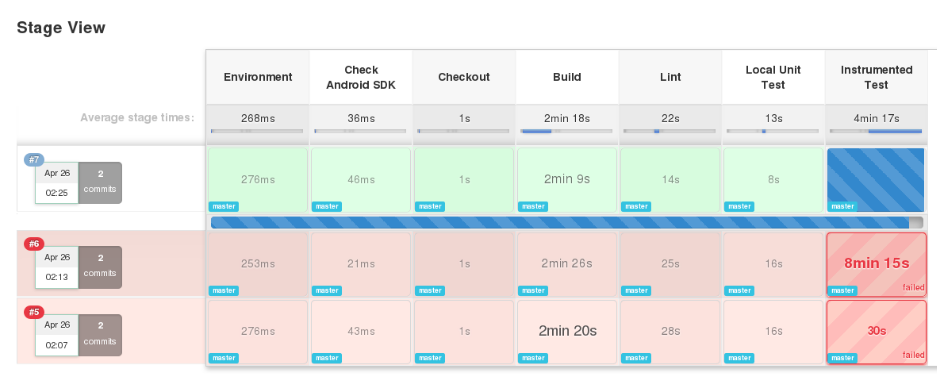Viewport: 937px width, 382px height.
Task: Select the Check Android SDK column header
Action: coord(361,77)
